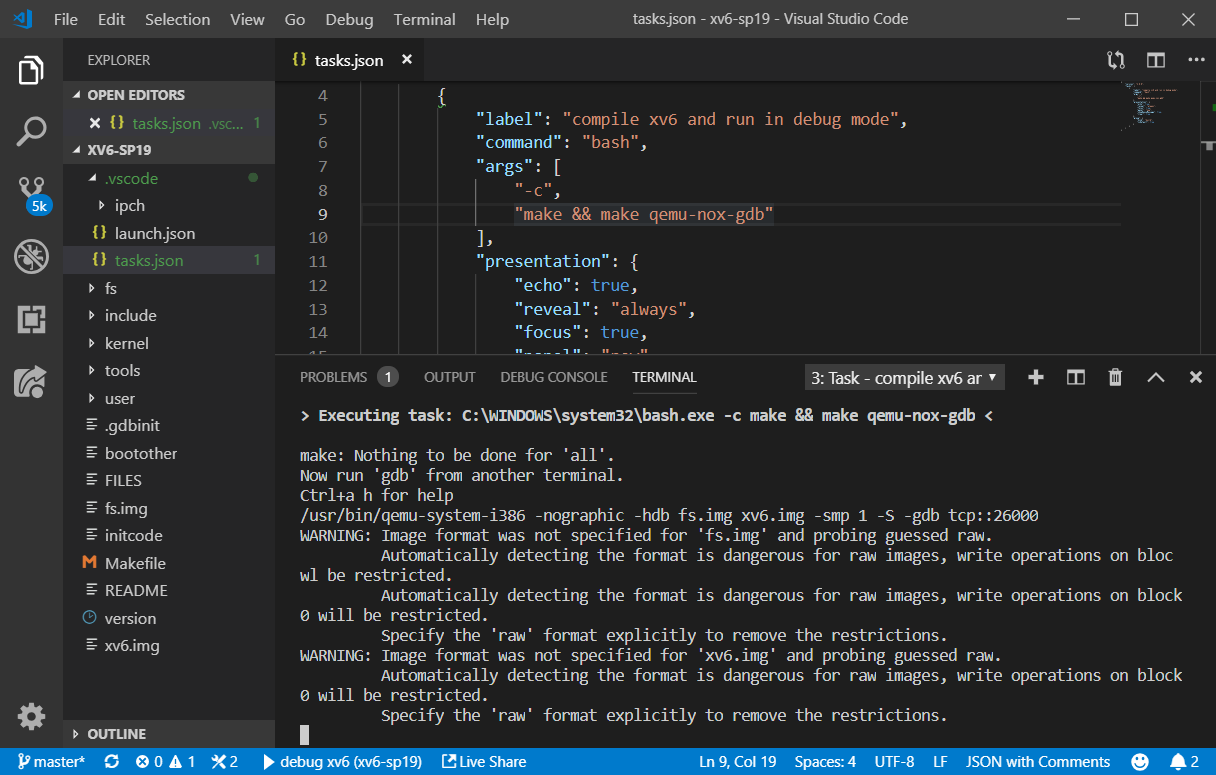Collapse the .vscode folder
Image resolution: width=1216 pixels, height=775 pixels.
(x=131, y=178)
